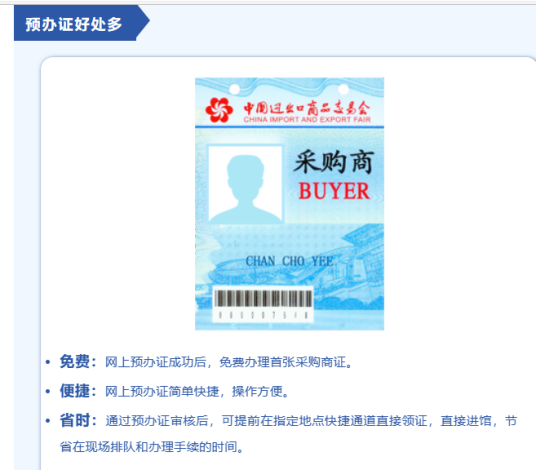
Task: Click the text 通过预办证审核后 line
Action: click(311, 421)
